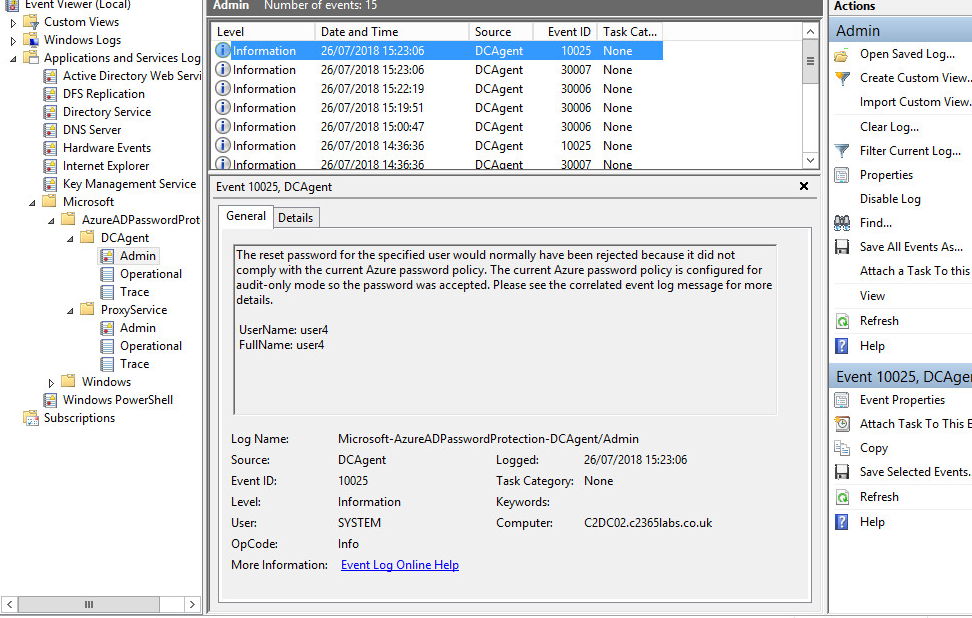Switch to the Details tab
This screenshot has width=972, height=618.
pos(295,216)
